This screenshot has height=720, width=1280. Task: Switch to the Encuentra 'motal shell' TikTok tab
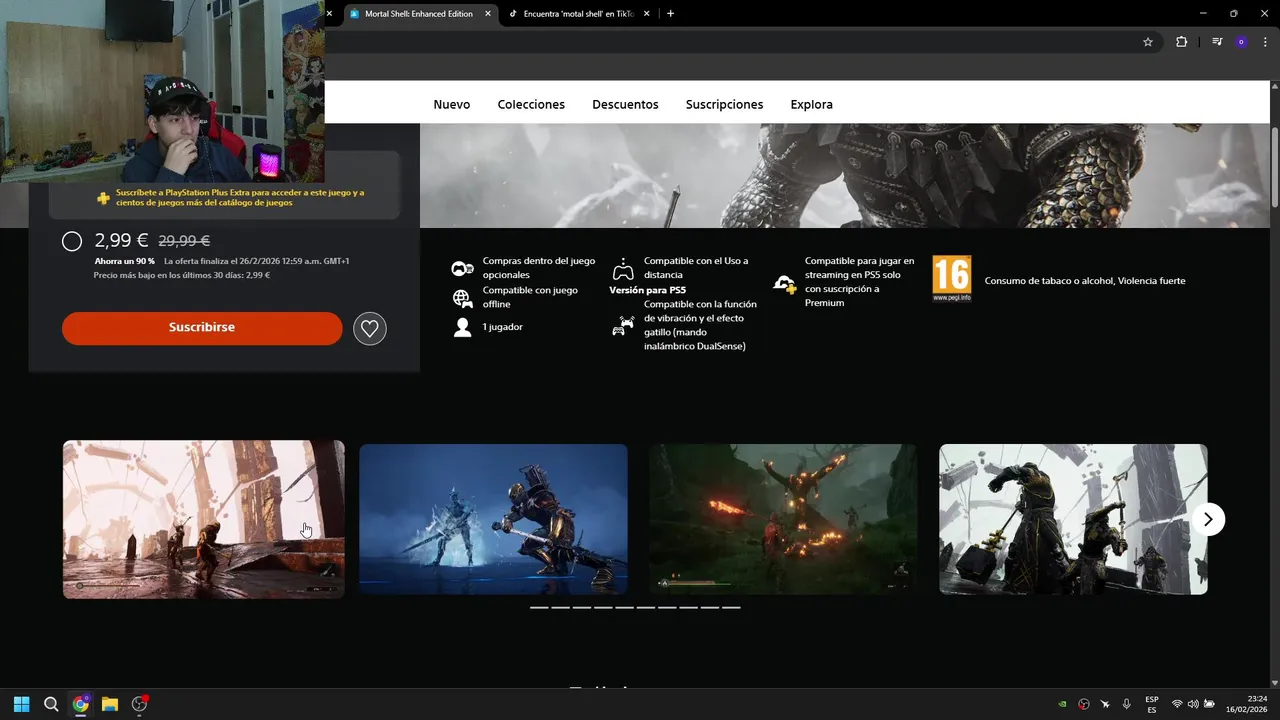578,14
